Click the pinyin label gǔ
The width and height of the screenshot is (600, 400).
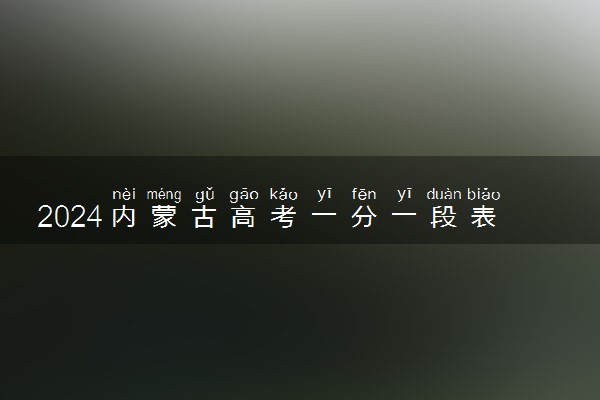pyautogui.click(x=204, y=195)
